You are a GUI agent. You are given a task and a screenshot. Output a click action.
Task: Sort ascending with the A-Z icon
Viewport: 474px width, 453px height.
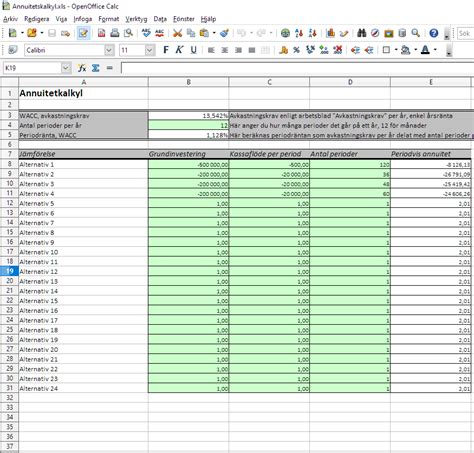[299, 33]
